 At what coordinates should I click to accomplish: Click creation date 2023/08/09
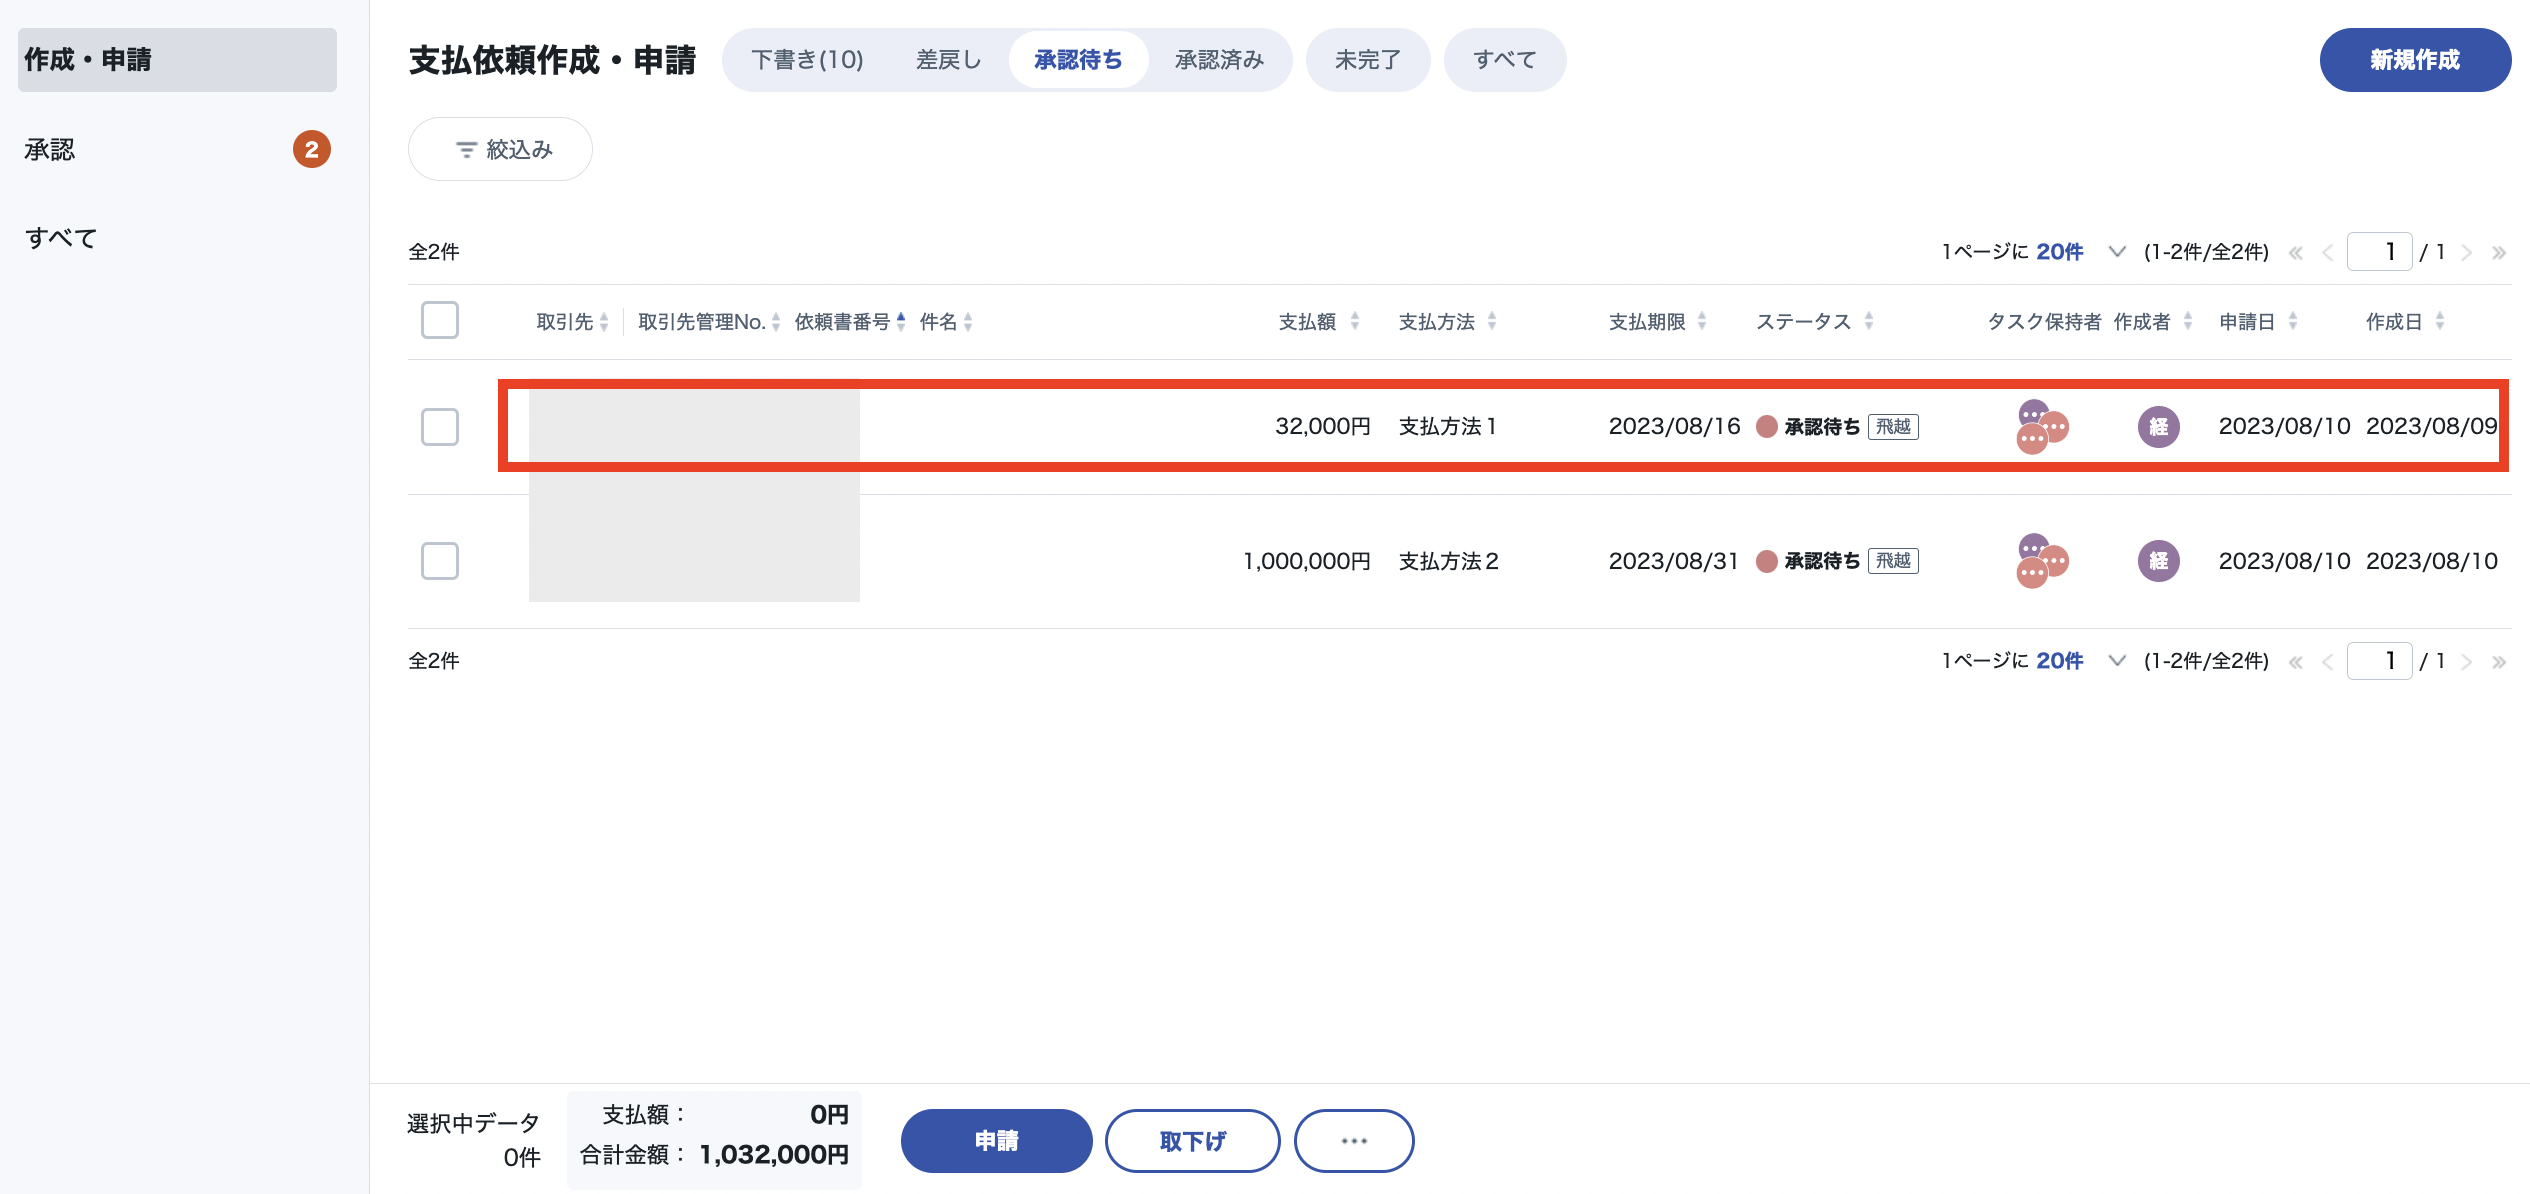[2432, 427]
